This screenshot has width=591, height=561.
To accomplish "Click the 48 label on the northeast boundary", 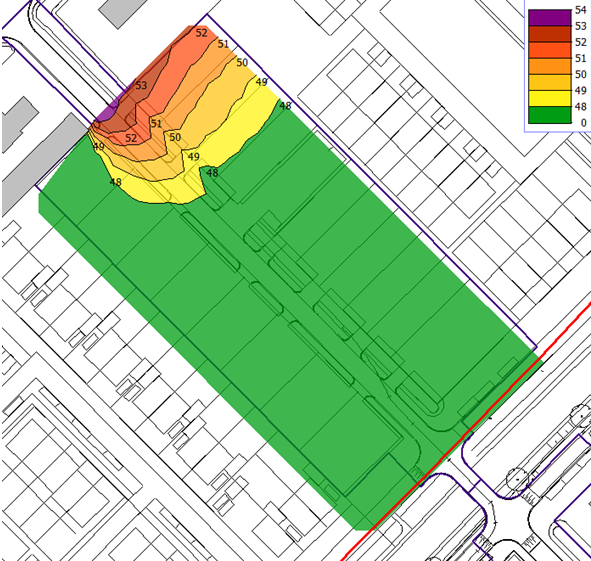I will coord(285,106).
